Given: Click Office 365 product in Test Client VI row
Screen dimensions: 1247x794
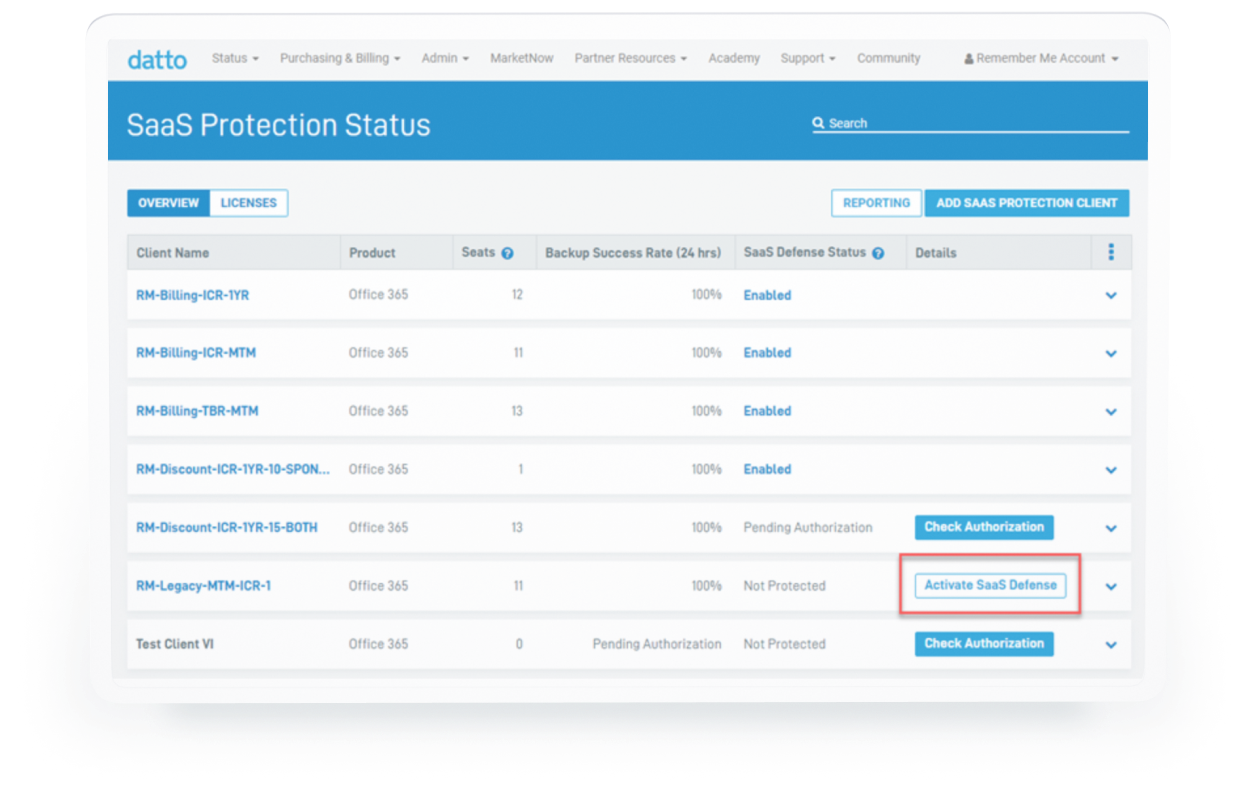Looking at the screenshot, I should coord(378,644).
